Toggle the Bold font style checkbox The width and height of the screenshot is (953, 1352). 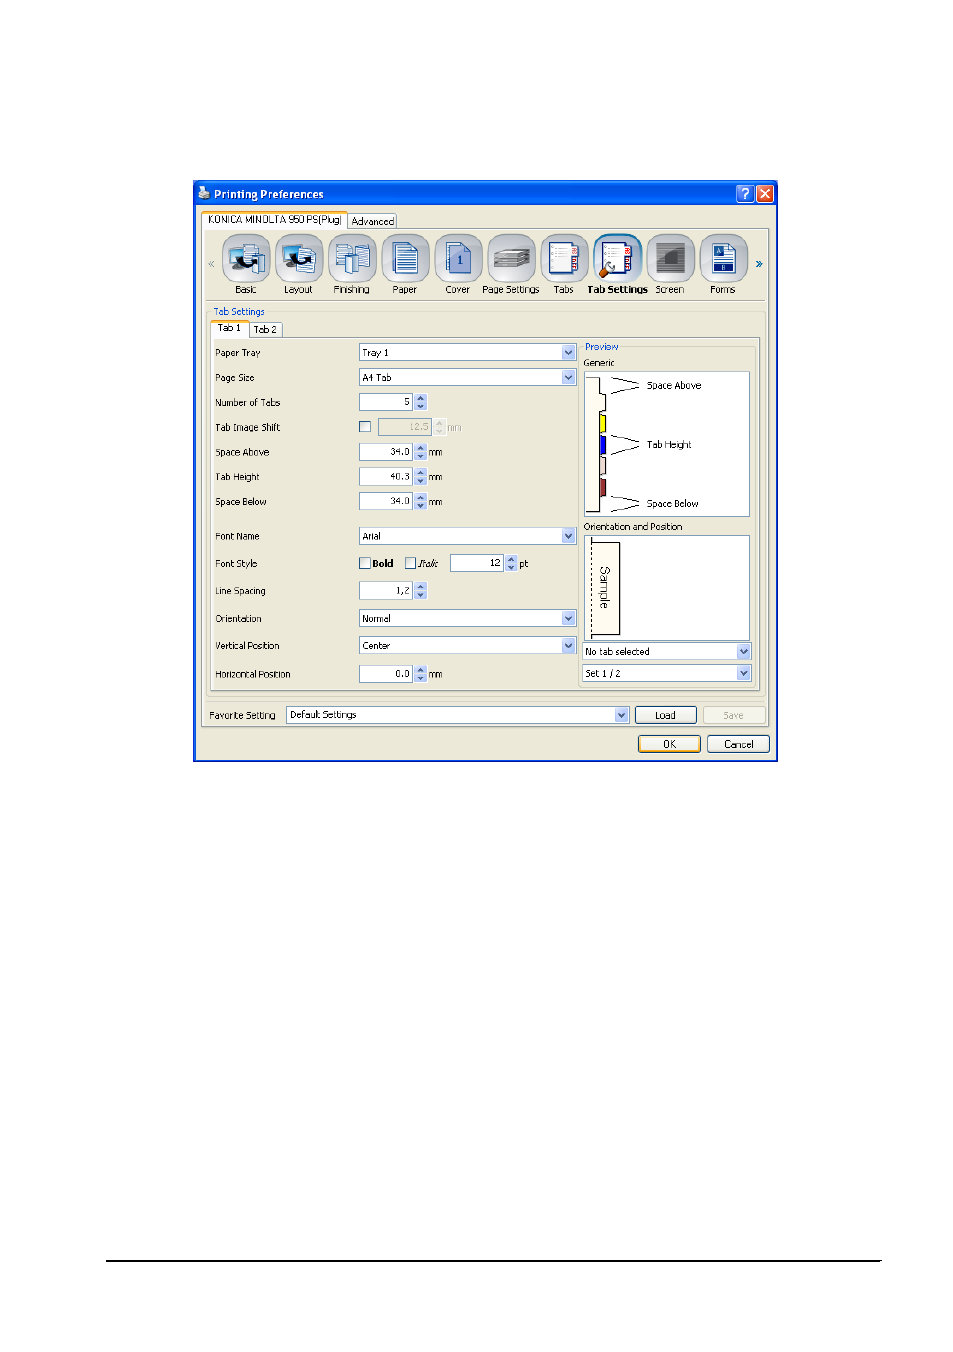click(x=365, y=563)
